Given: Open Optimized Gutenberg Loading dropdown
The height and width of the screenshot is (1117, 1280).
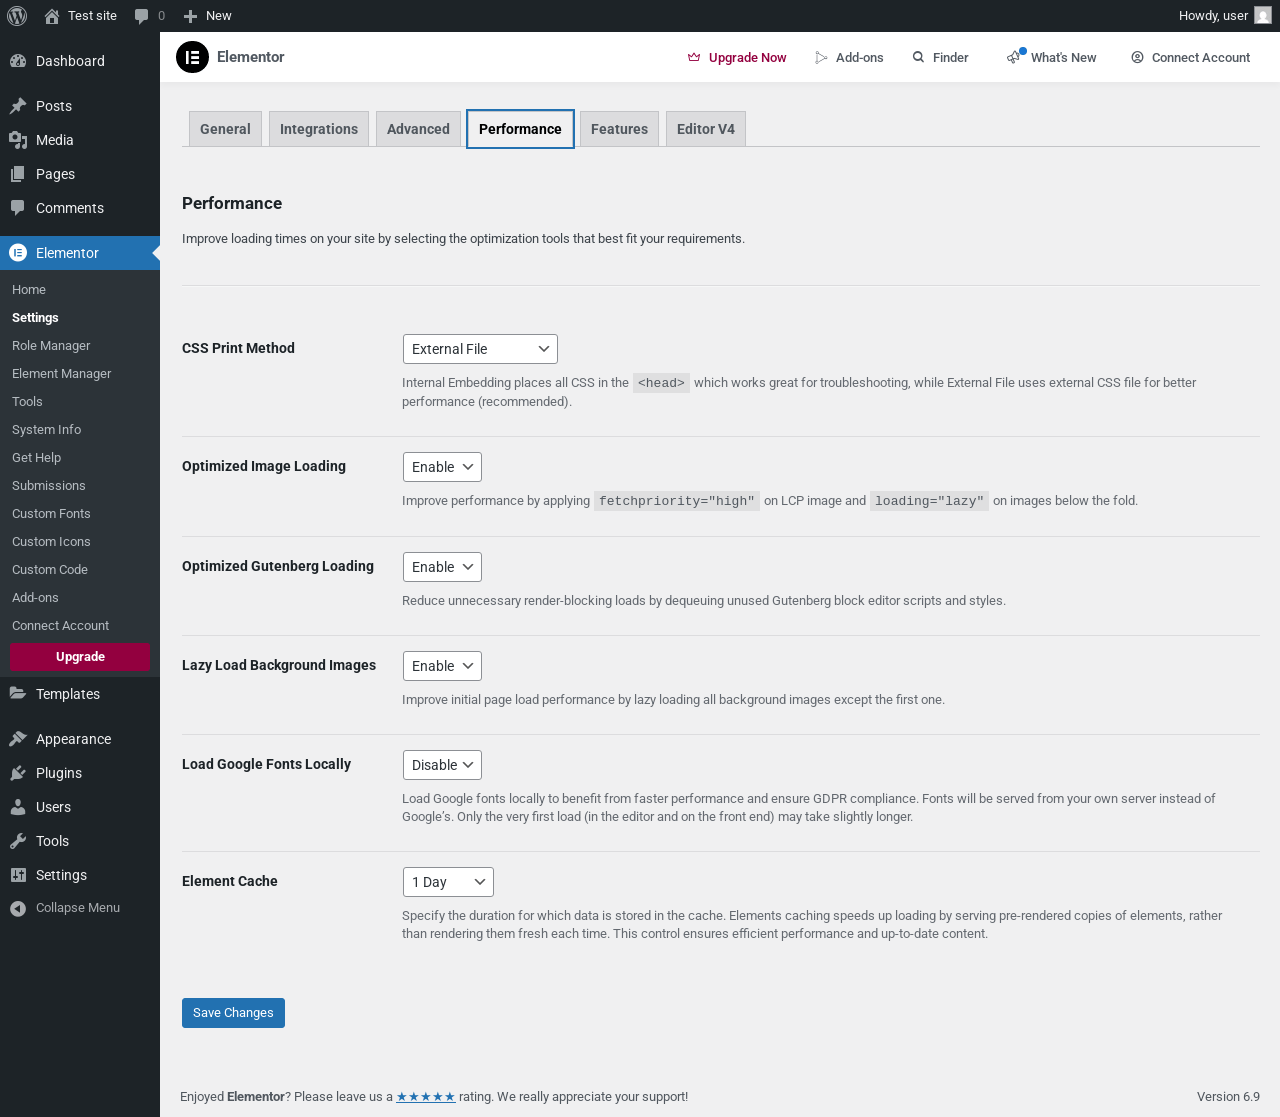Looking at the screenshot, I should (442, 567).
